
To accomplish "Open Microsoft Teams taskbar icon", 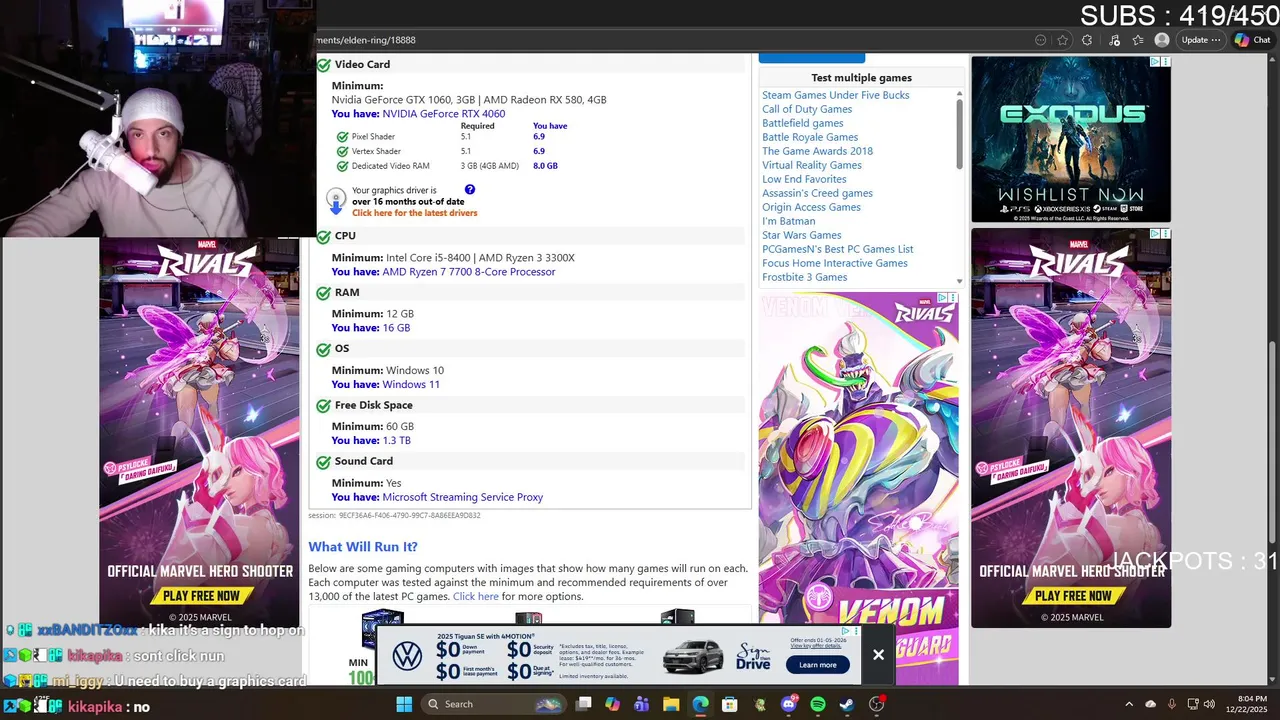I will click(642, 704).
